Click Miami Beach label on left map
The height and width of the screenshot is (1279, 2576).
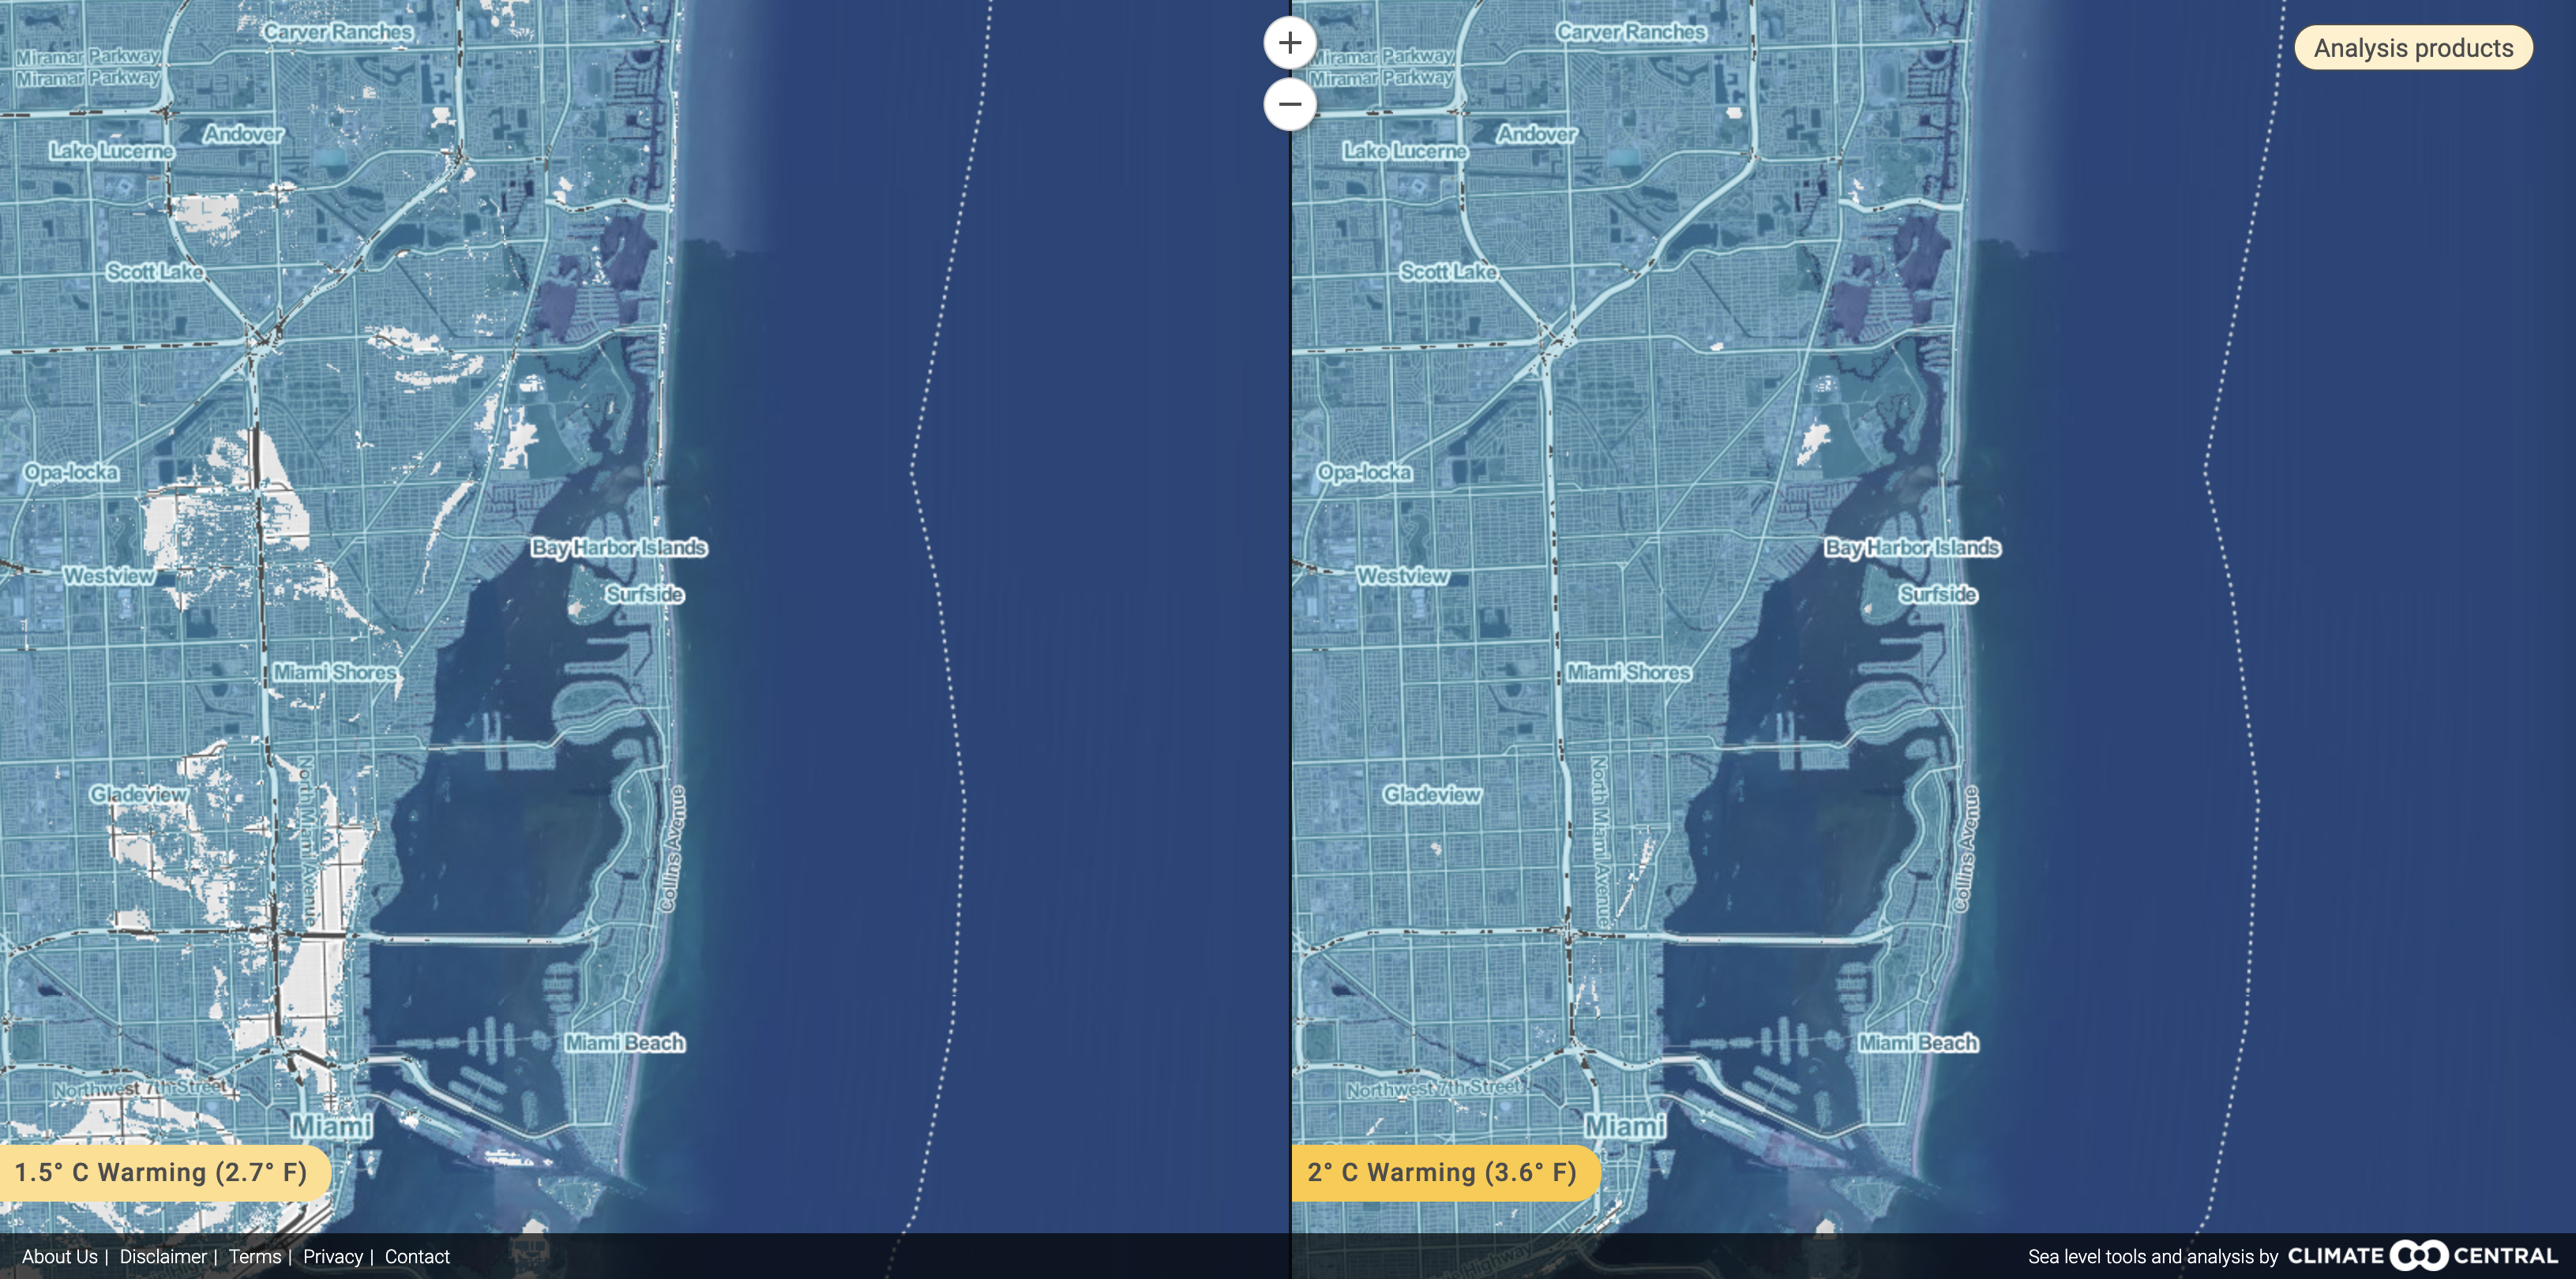[625, 1043]
